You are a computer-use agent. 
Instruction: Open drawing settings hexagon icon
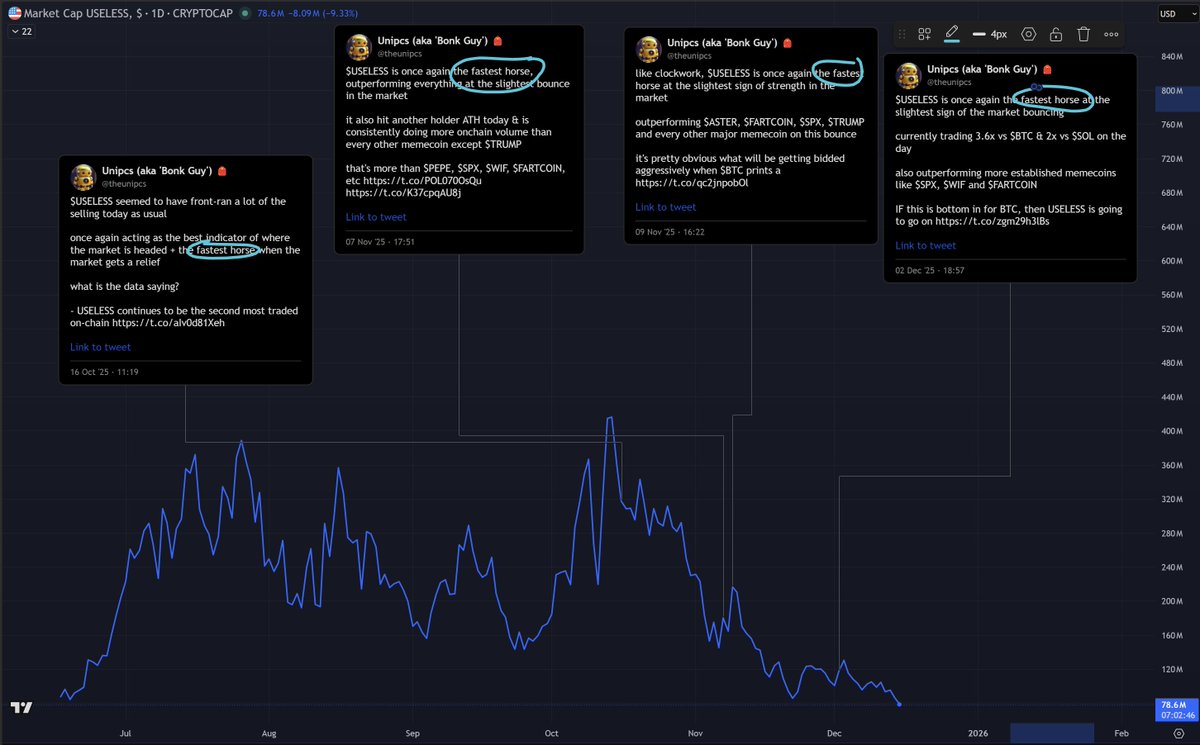pos(1029,34)
